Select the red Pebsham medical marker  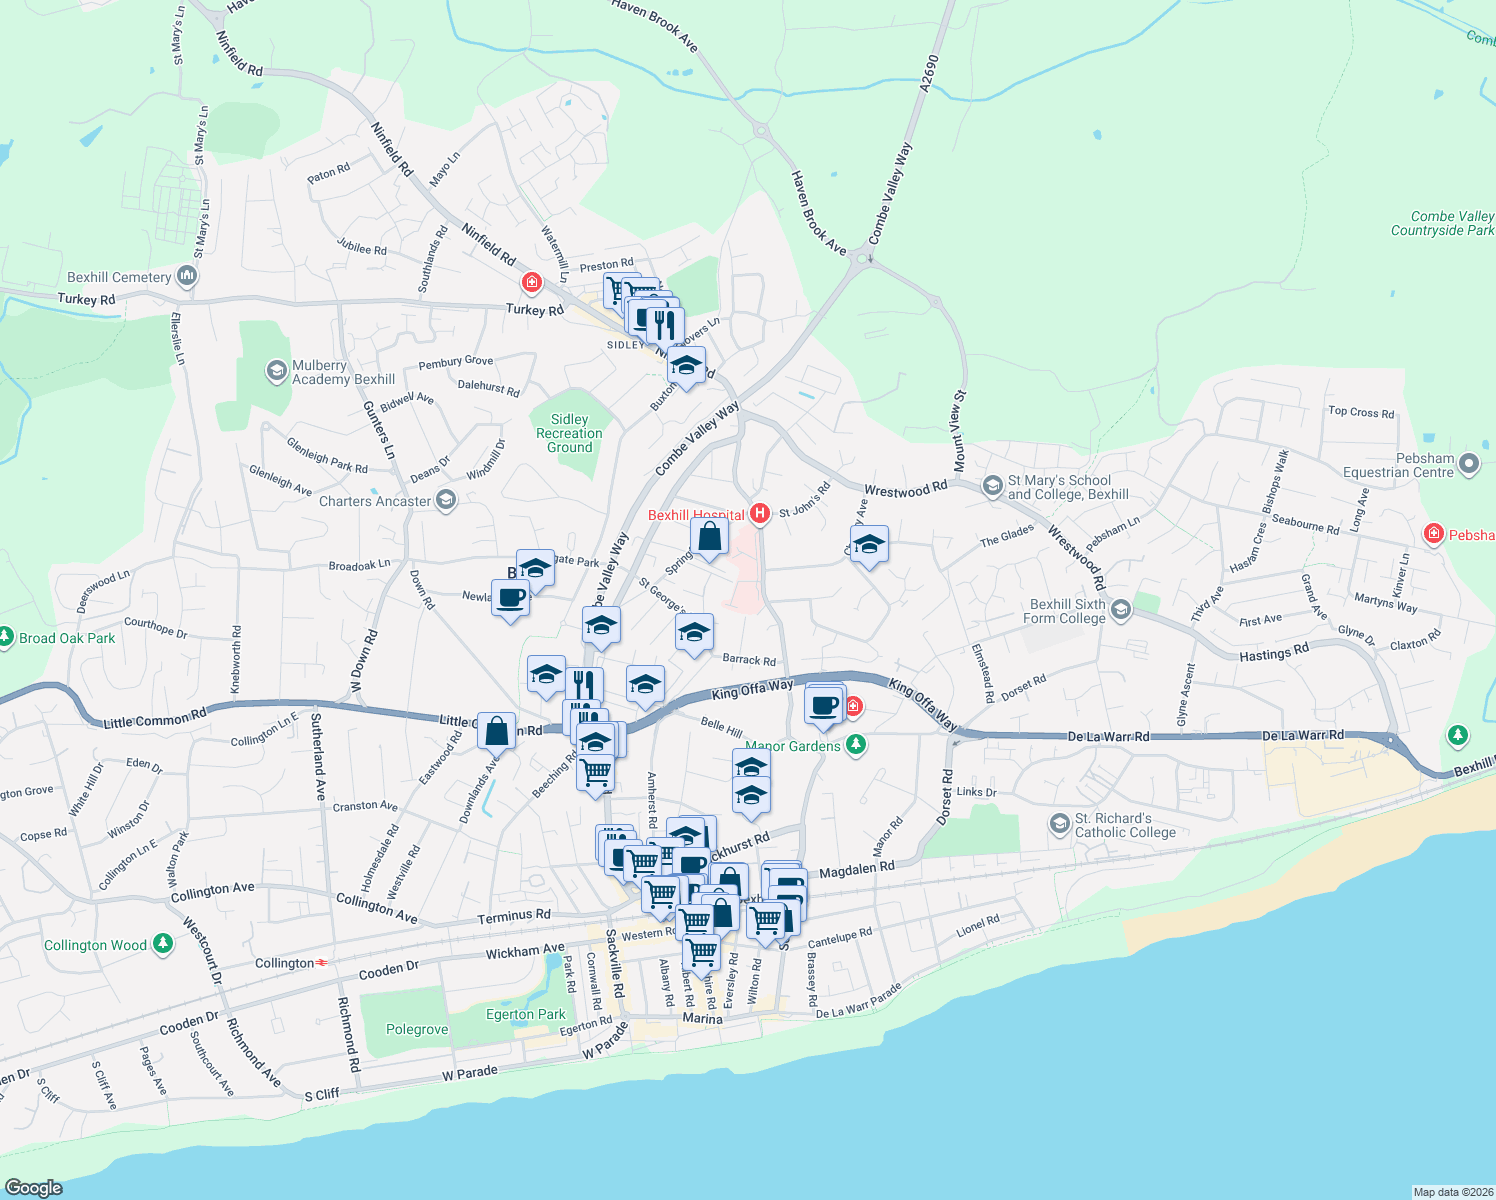point(1434,534)
